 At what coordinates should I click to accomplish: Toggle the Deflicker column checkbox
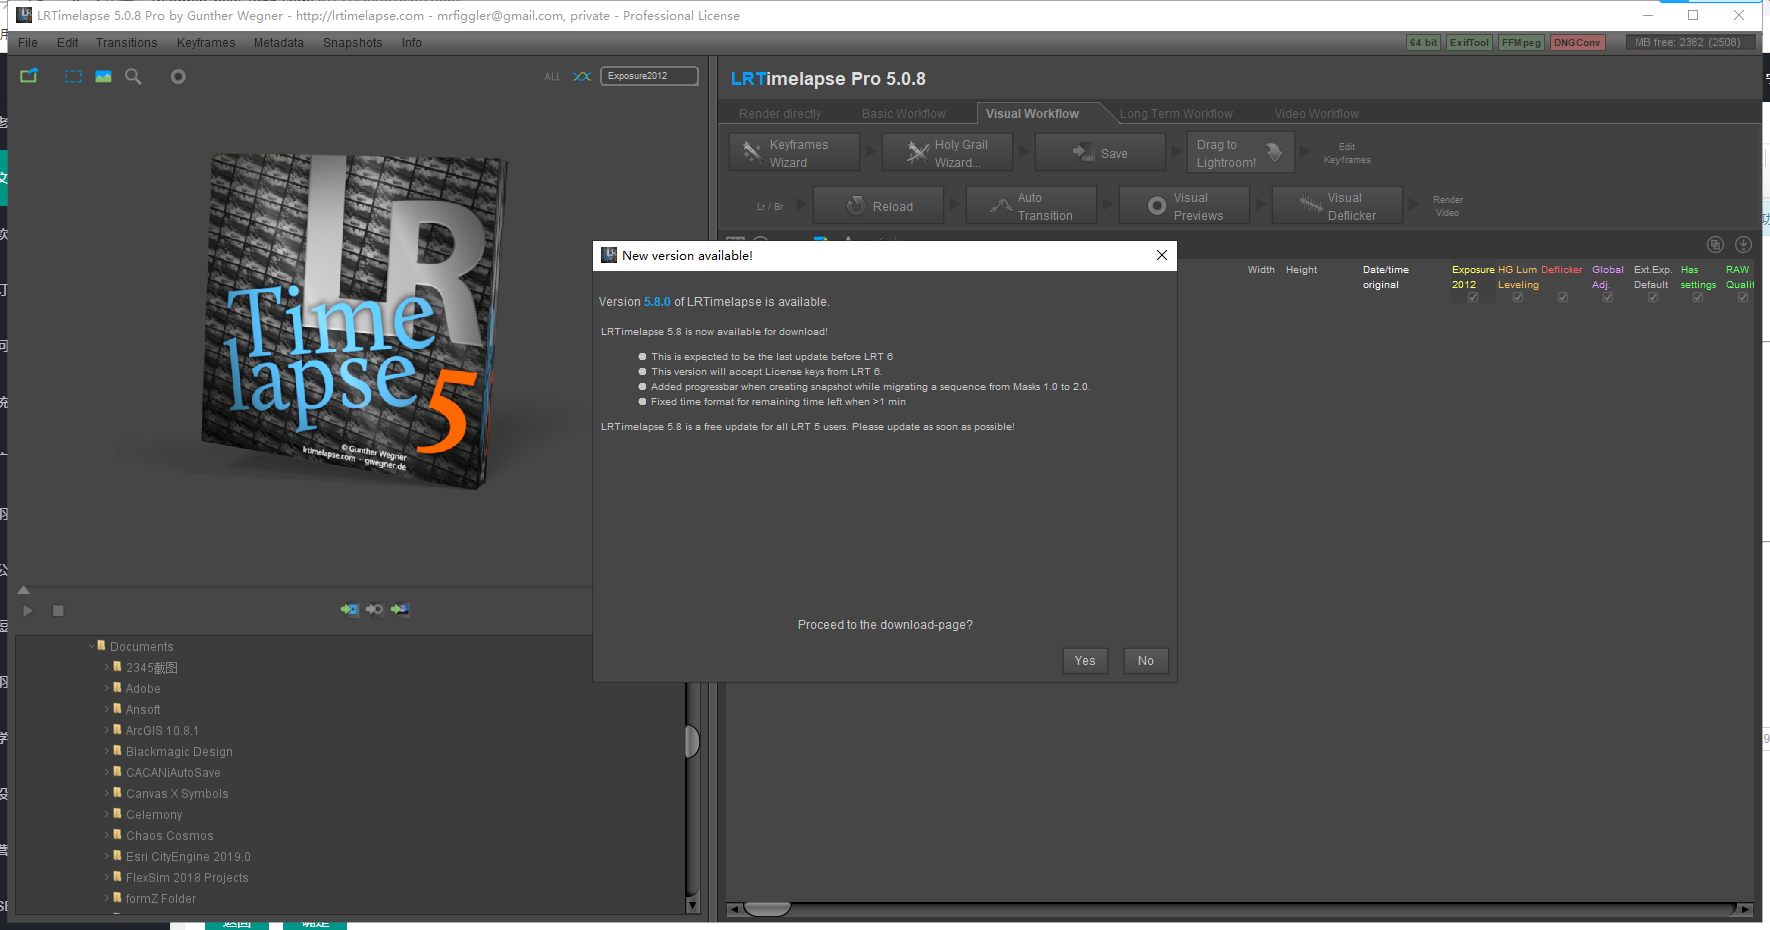[1563, 298]
